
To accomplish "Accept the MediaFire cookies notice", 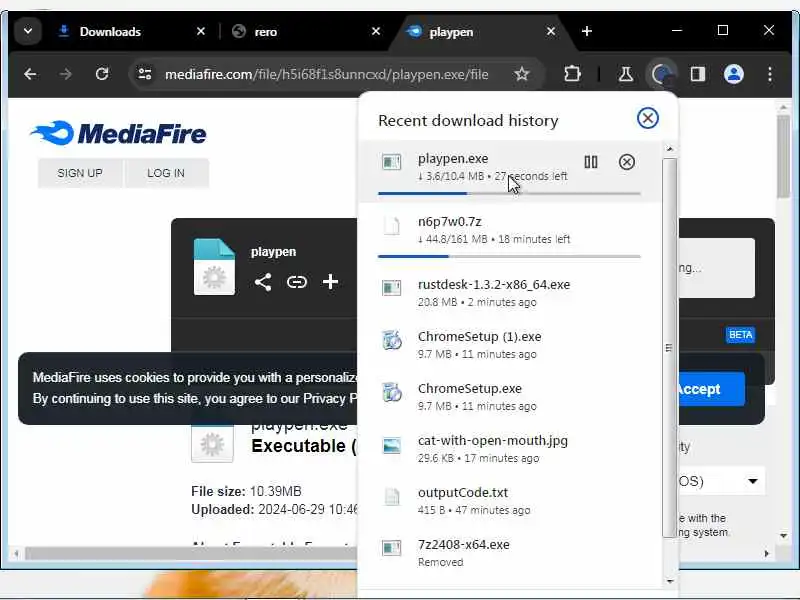I will [709, 389].
